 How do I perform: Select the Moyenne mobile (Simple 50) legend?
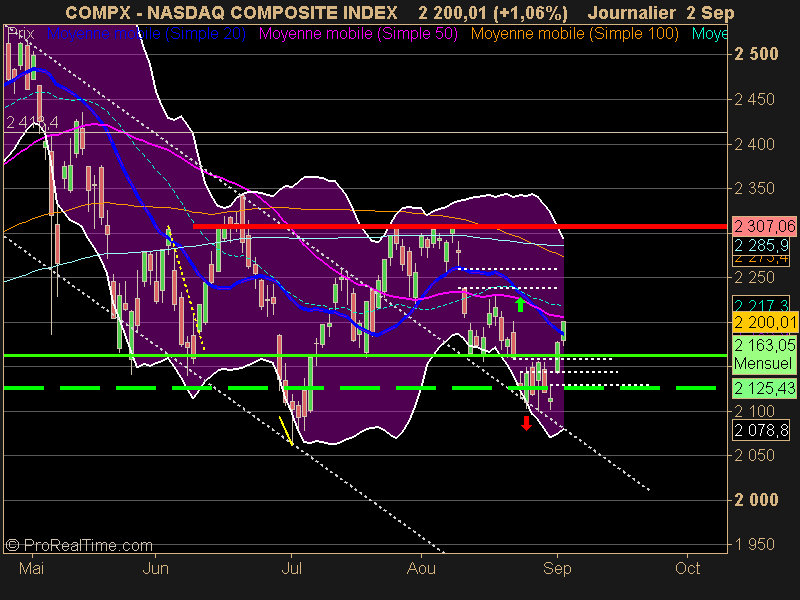click(x=358, y=34)
